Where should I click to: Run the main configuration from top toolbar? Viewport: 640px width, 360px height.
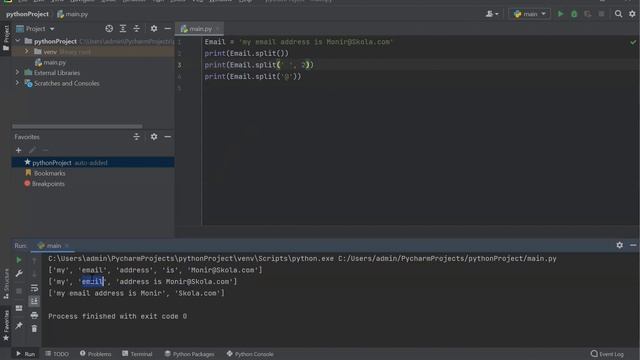pyautogui.click(x=560, y=14)
